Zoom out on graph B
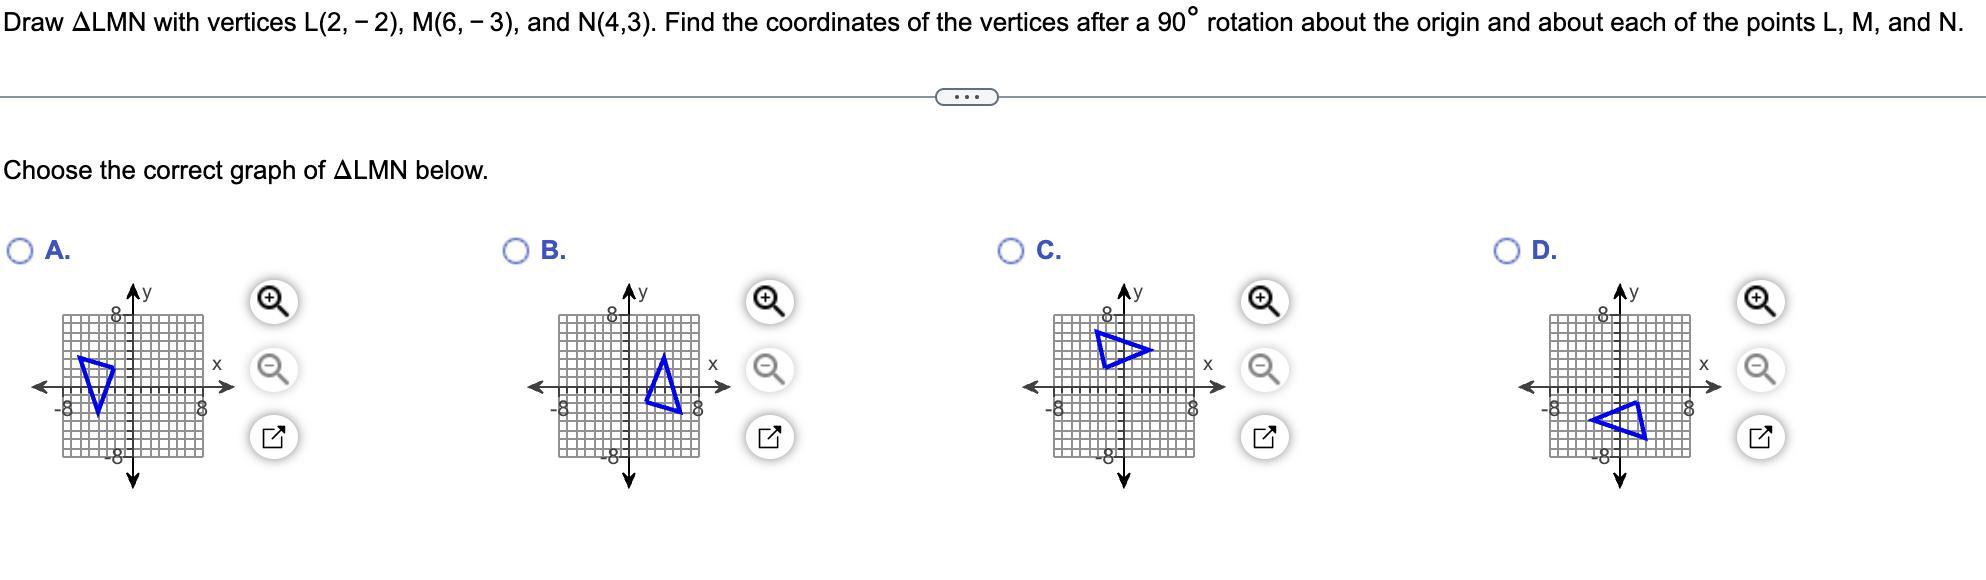 tap(768, 369)
